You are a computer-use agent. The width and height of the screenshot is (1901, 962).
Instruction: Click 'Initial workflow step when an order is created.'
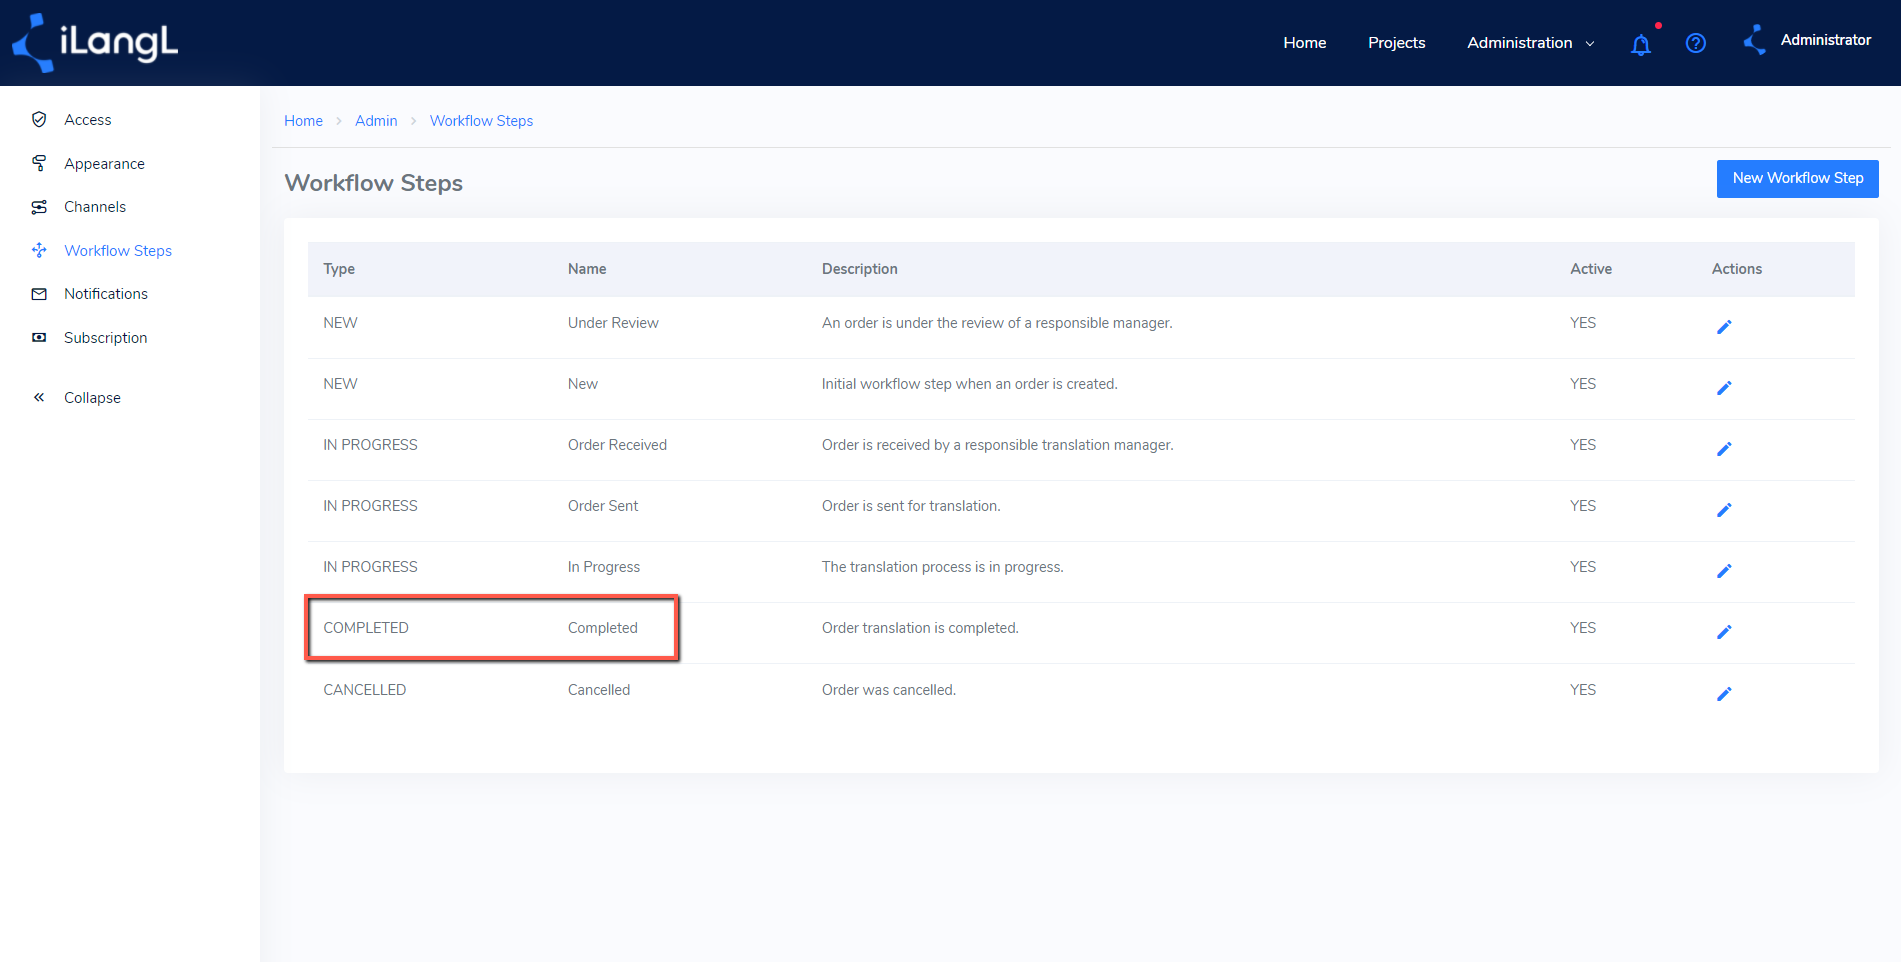[970, 384]
